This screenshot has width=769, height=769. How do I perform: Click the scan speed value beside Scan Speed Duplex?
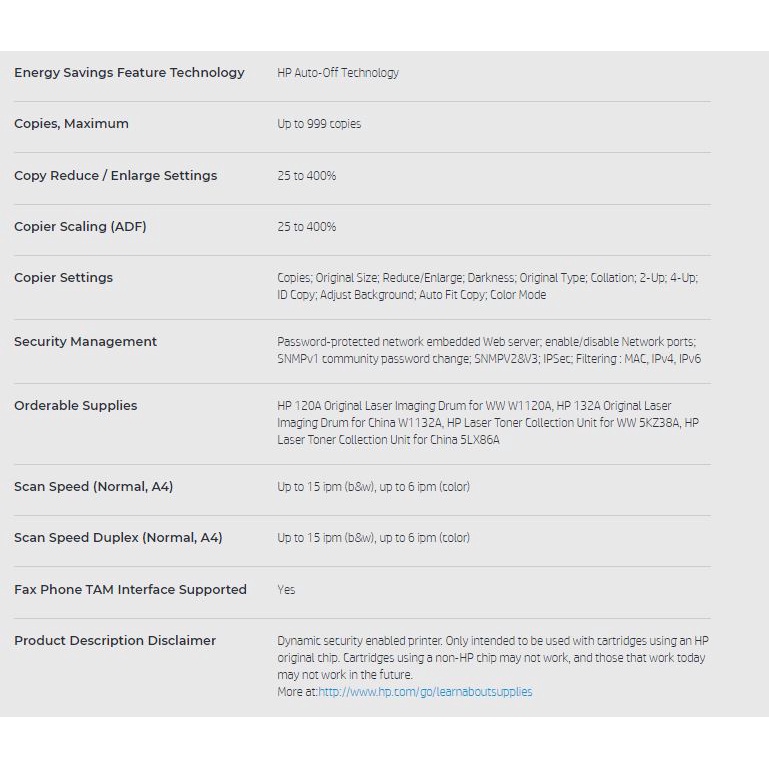[x=373, y=538]
